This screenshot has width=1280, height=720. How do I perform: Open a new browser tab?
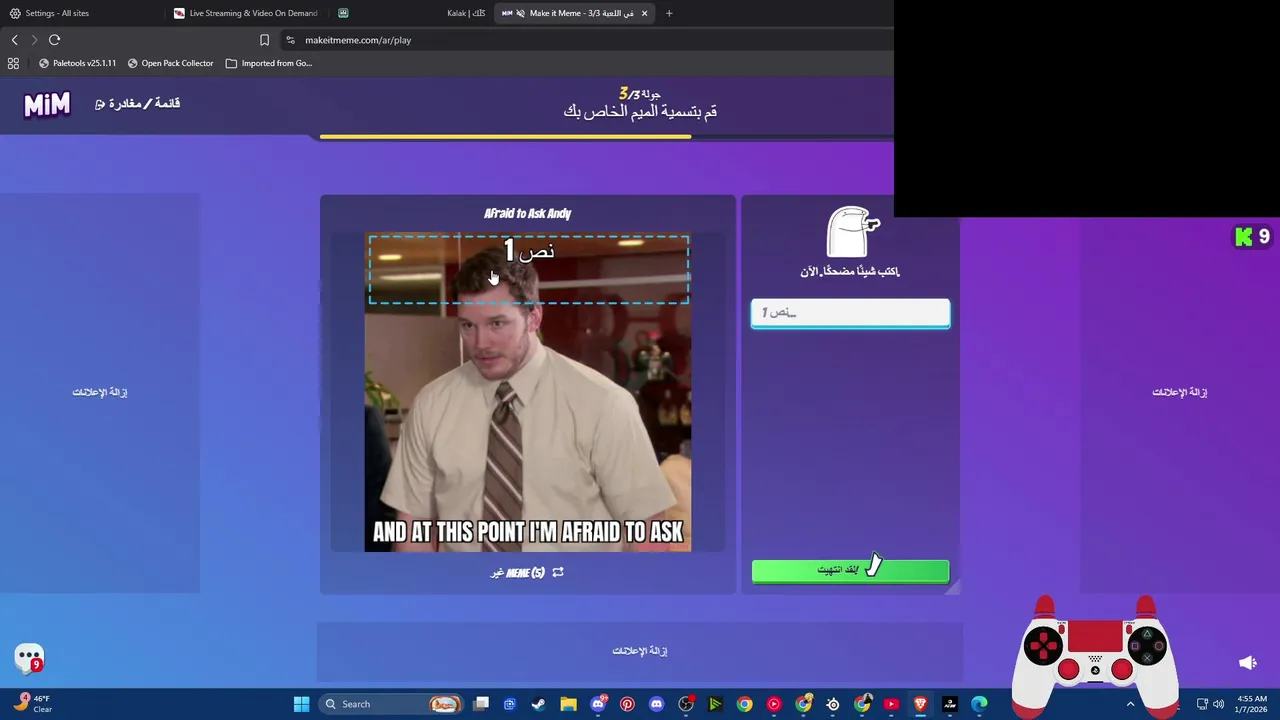coord(669,13)
